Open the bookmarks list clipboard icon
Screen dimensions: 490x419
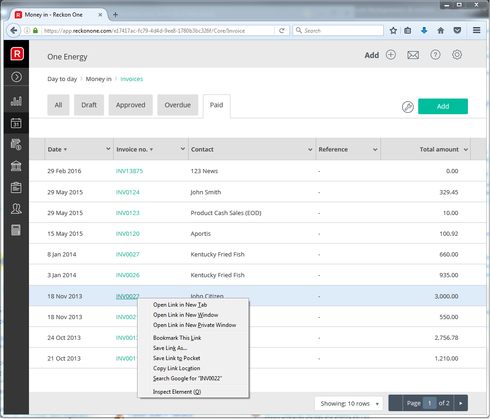pyautogui.click(x=407, y=31)
